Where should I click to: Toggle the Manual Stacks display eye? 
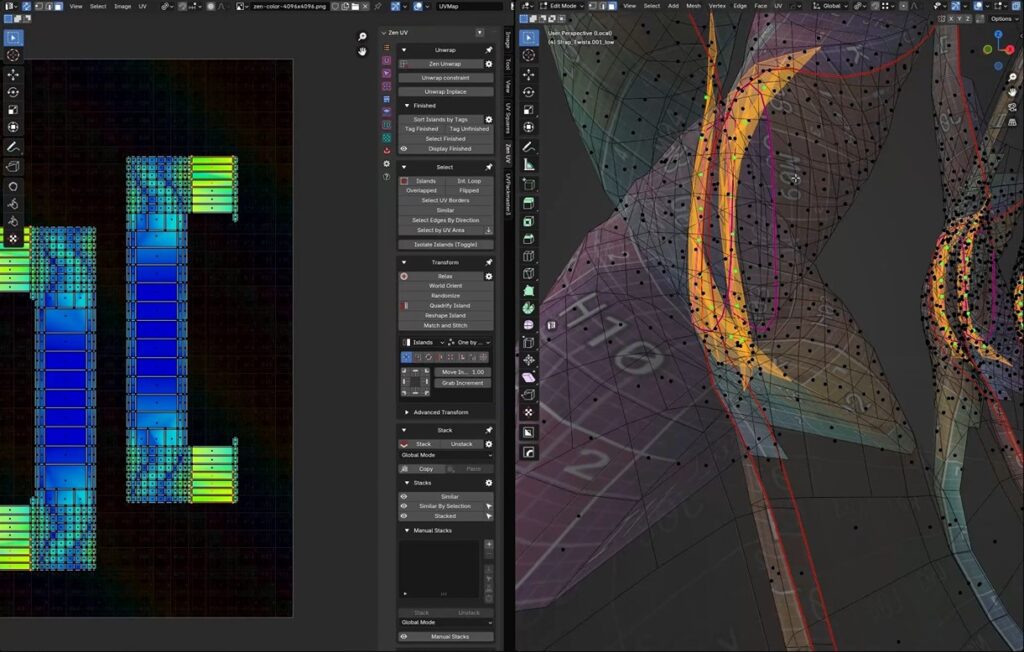(404, 637)
